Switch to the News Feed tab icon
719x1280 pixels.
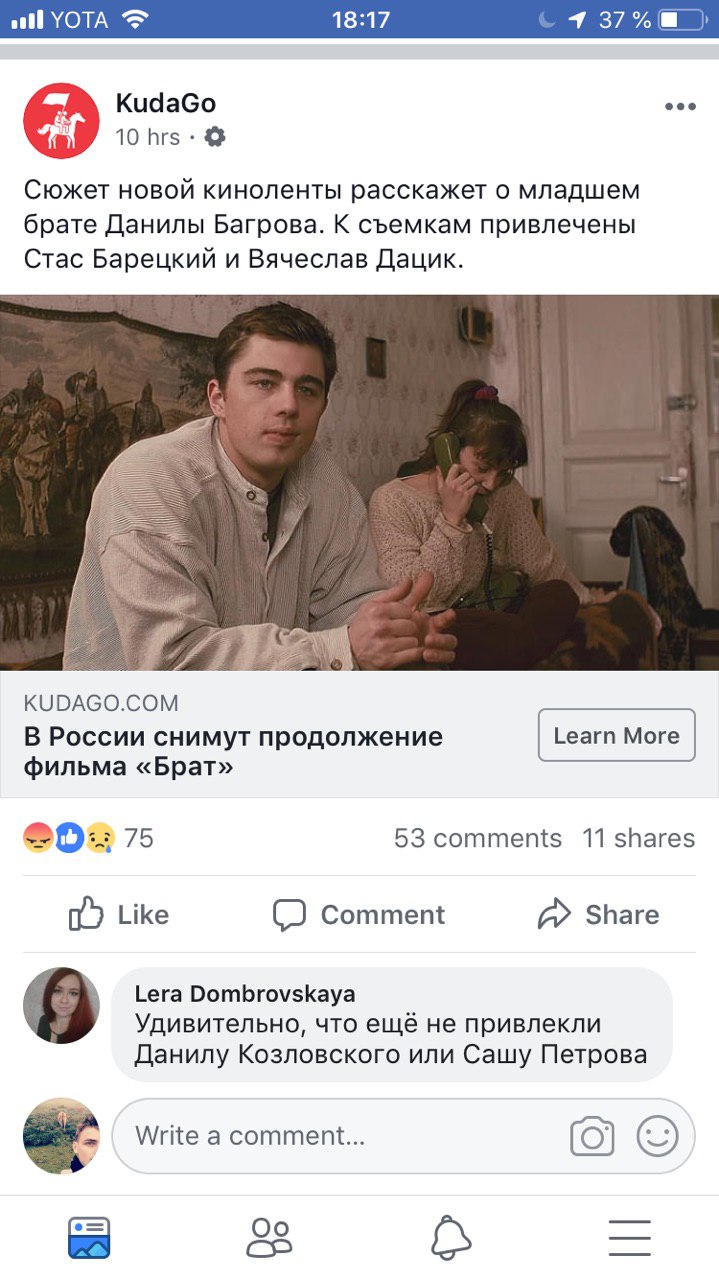click(89, 1238)
